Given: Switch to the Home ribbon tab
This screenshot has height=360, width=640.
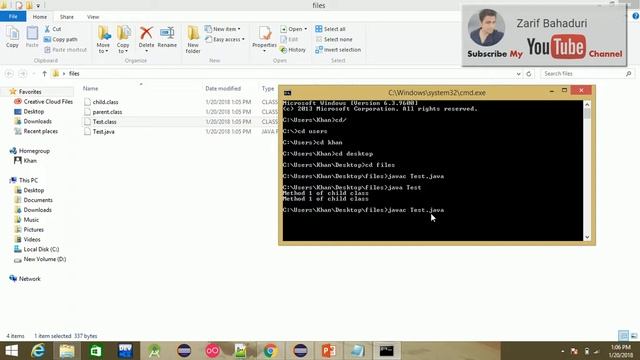Looking at the screenshot, I should tap(40, 17).
